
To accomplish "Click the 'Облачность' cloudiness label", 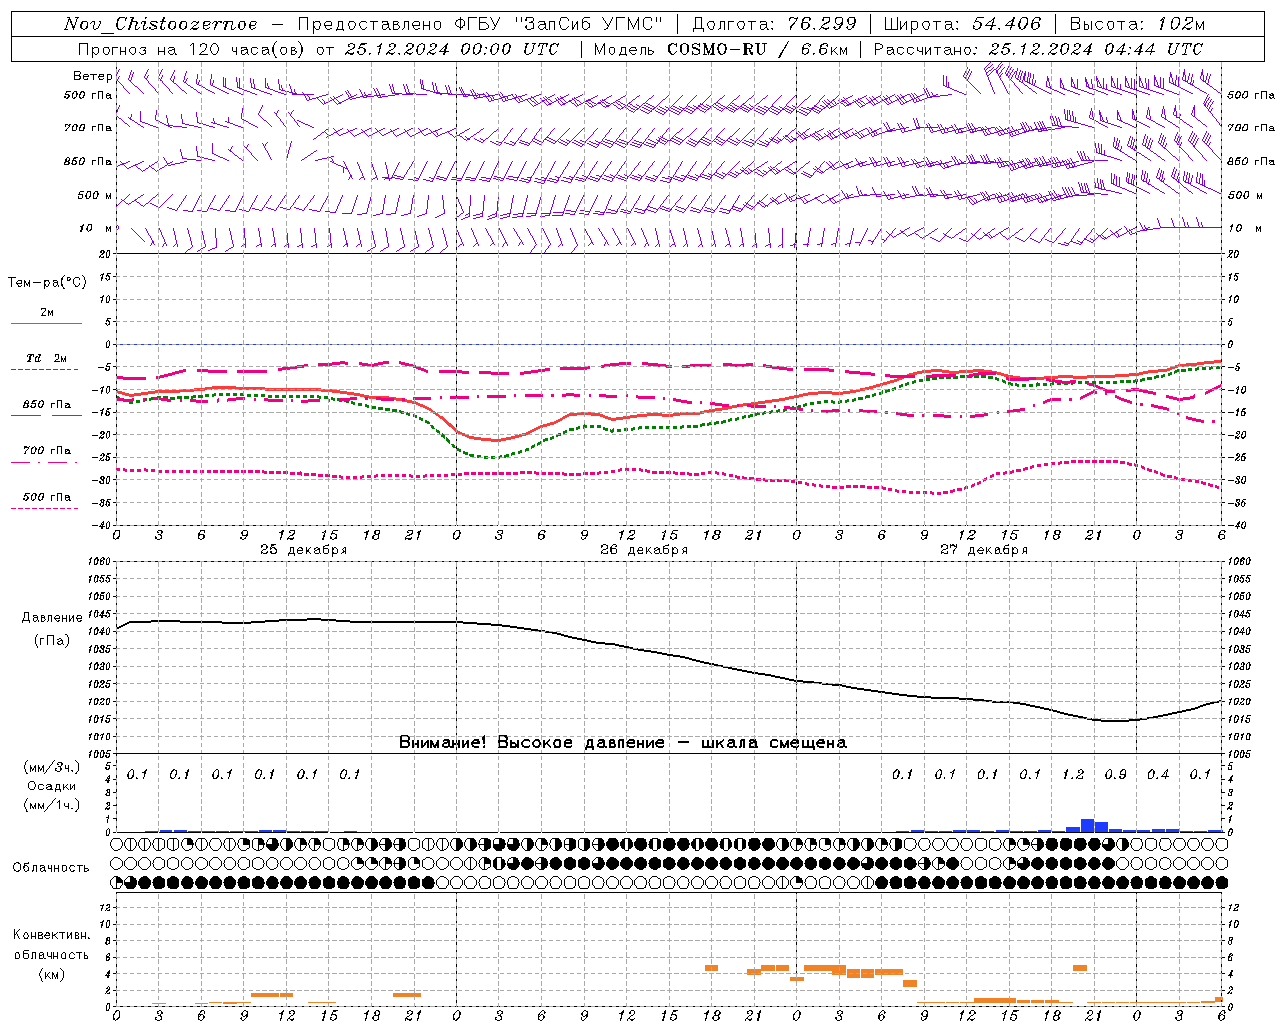I will (x=51, y=868).
